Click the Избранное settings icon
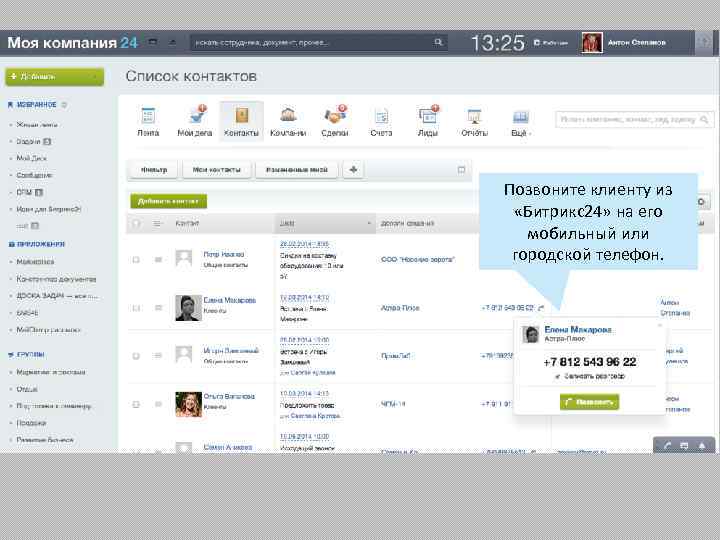 (64, 105)
